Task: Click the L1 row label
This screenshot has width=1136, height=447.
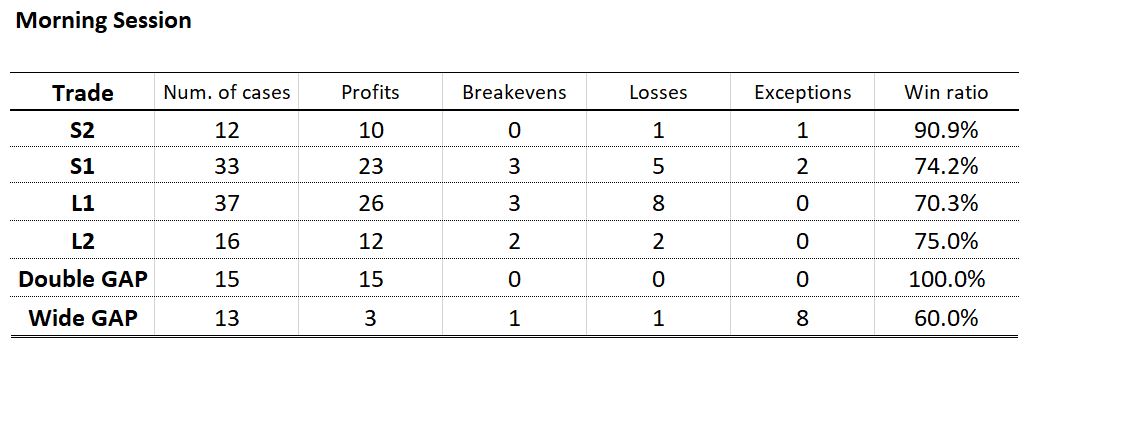Action: pyautogui.click(x=83, y=204)
